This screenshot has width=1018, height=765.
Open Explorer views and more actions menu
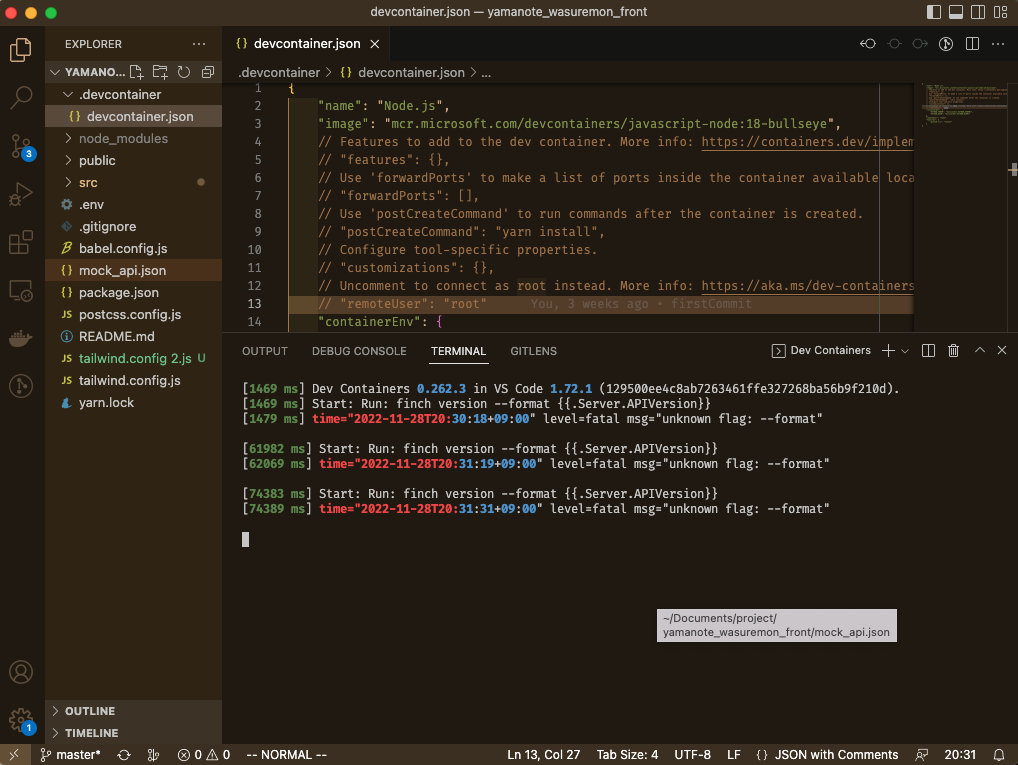(x=199, y=44)
